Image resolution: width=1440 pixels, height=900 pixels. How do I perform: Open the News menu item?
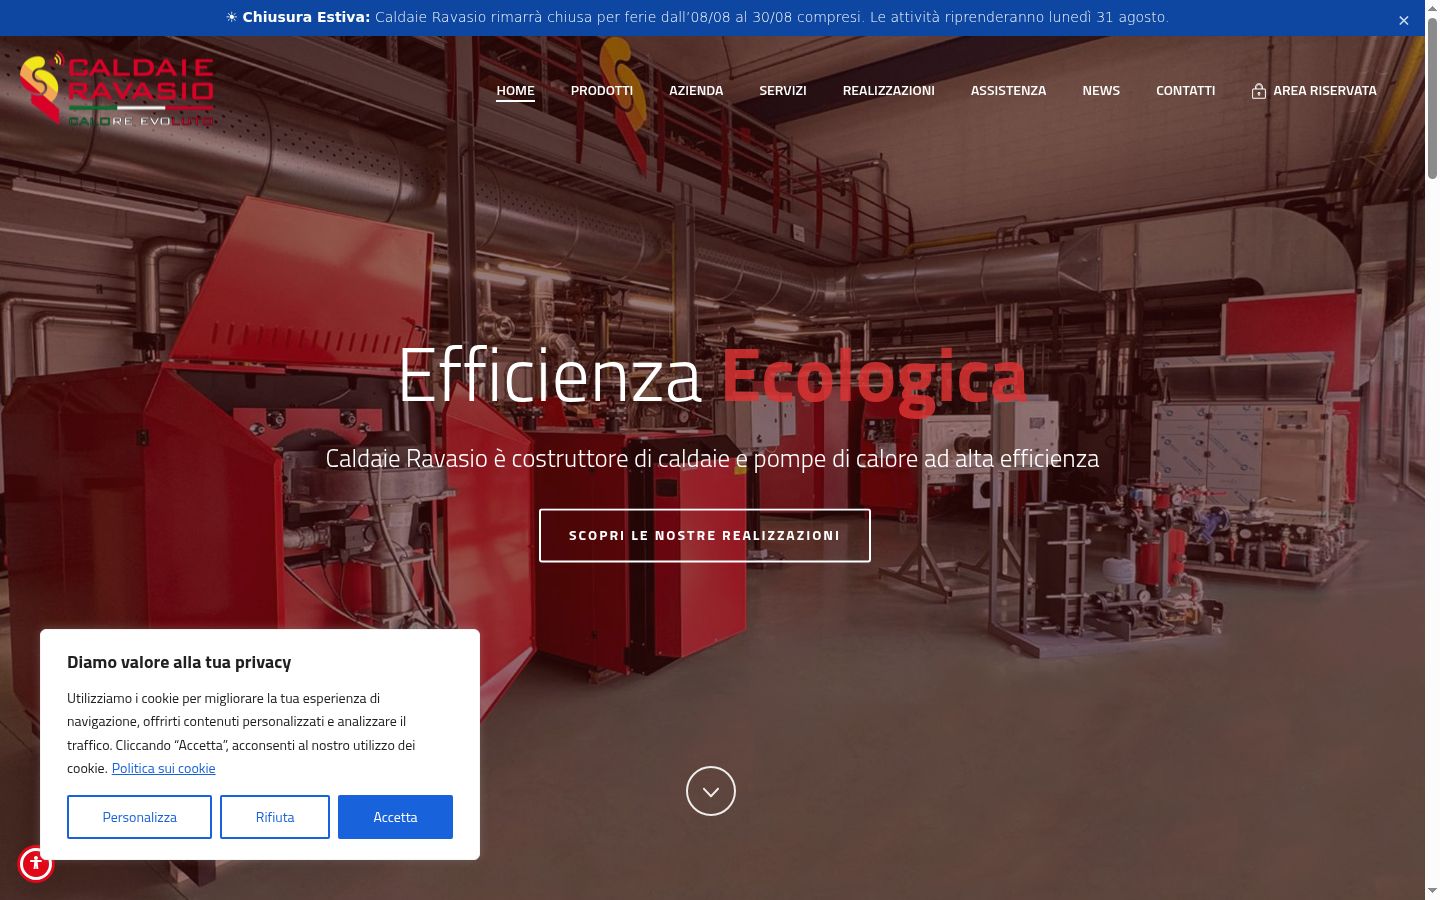(x=1101, y=90)
